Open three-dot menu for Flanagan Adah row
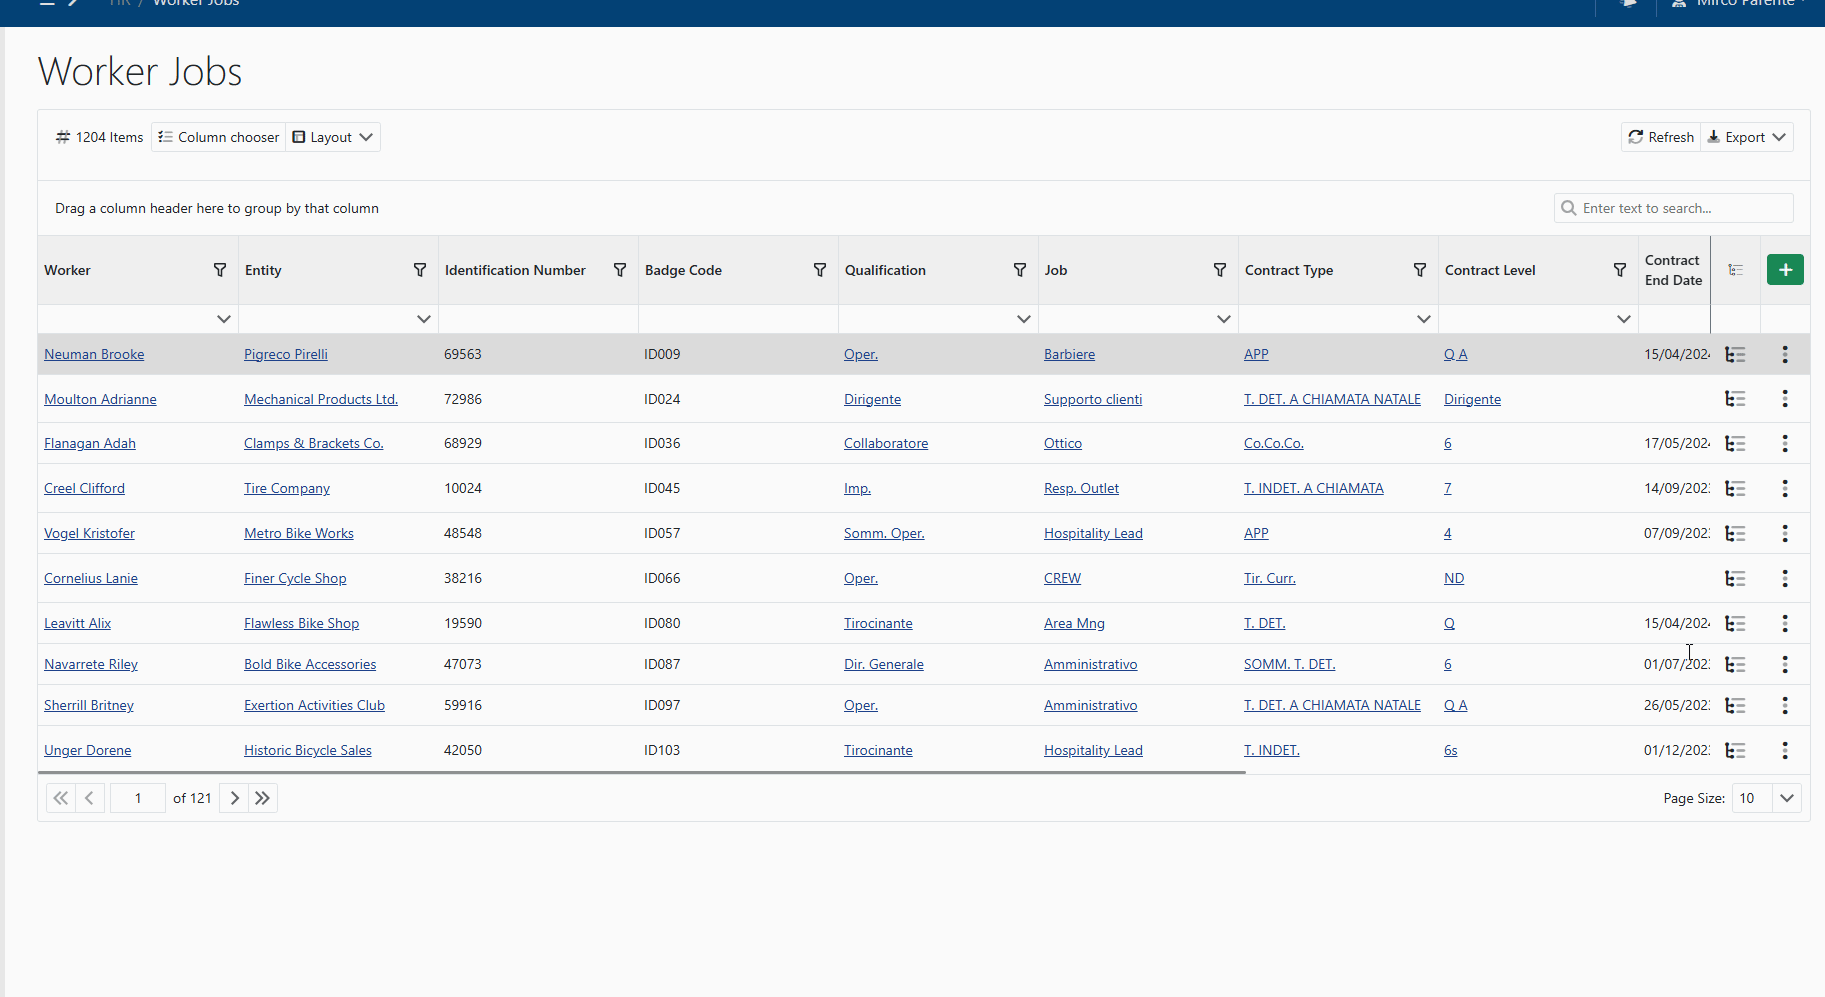This screenshot has height=997, width=1825. coord(1784,444)
